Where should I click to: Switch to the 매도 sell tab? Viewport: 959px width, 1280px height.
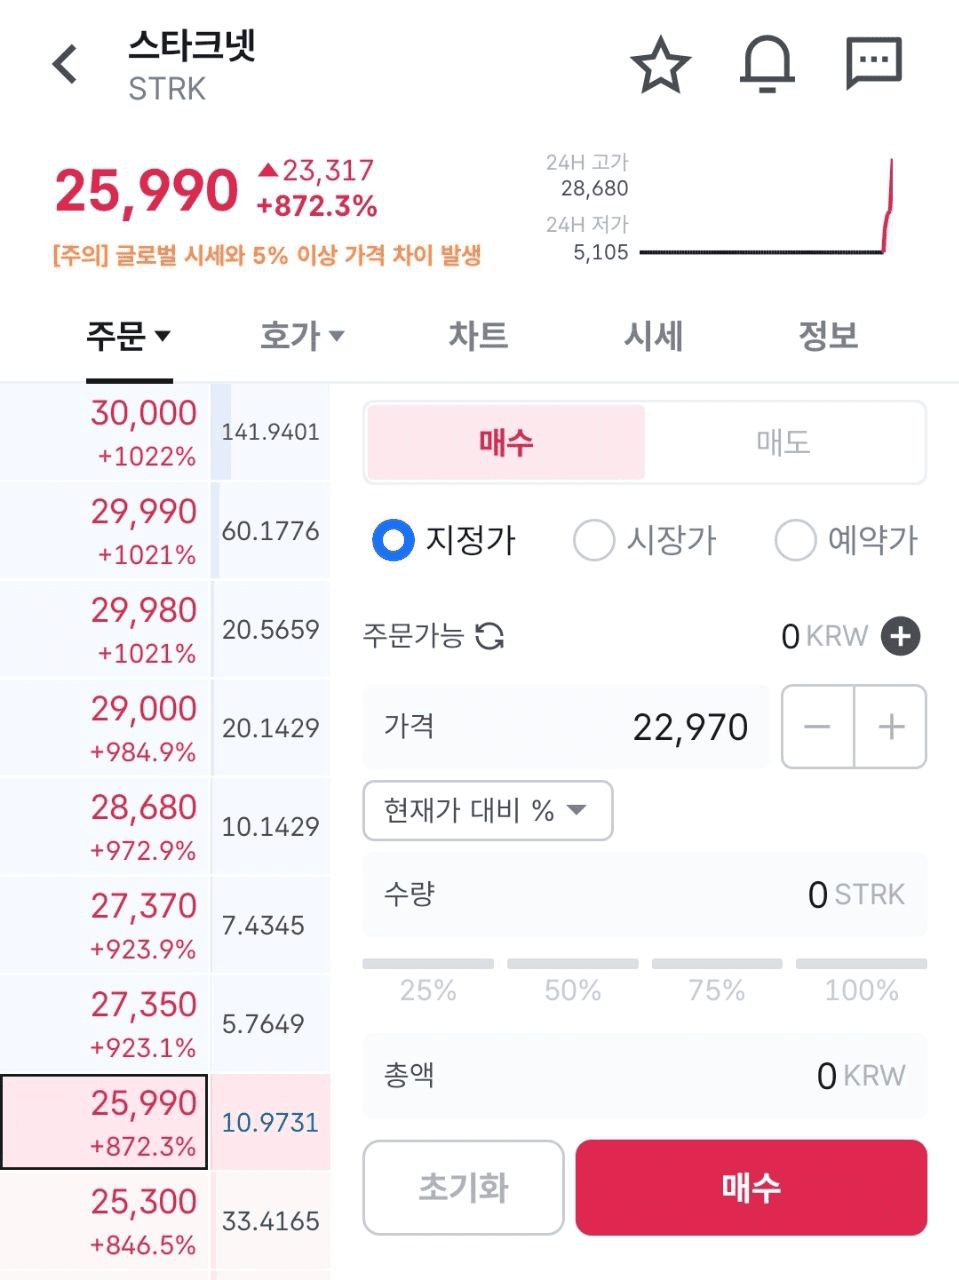(x=783, y=442)
